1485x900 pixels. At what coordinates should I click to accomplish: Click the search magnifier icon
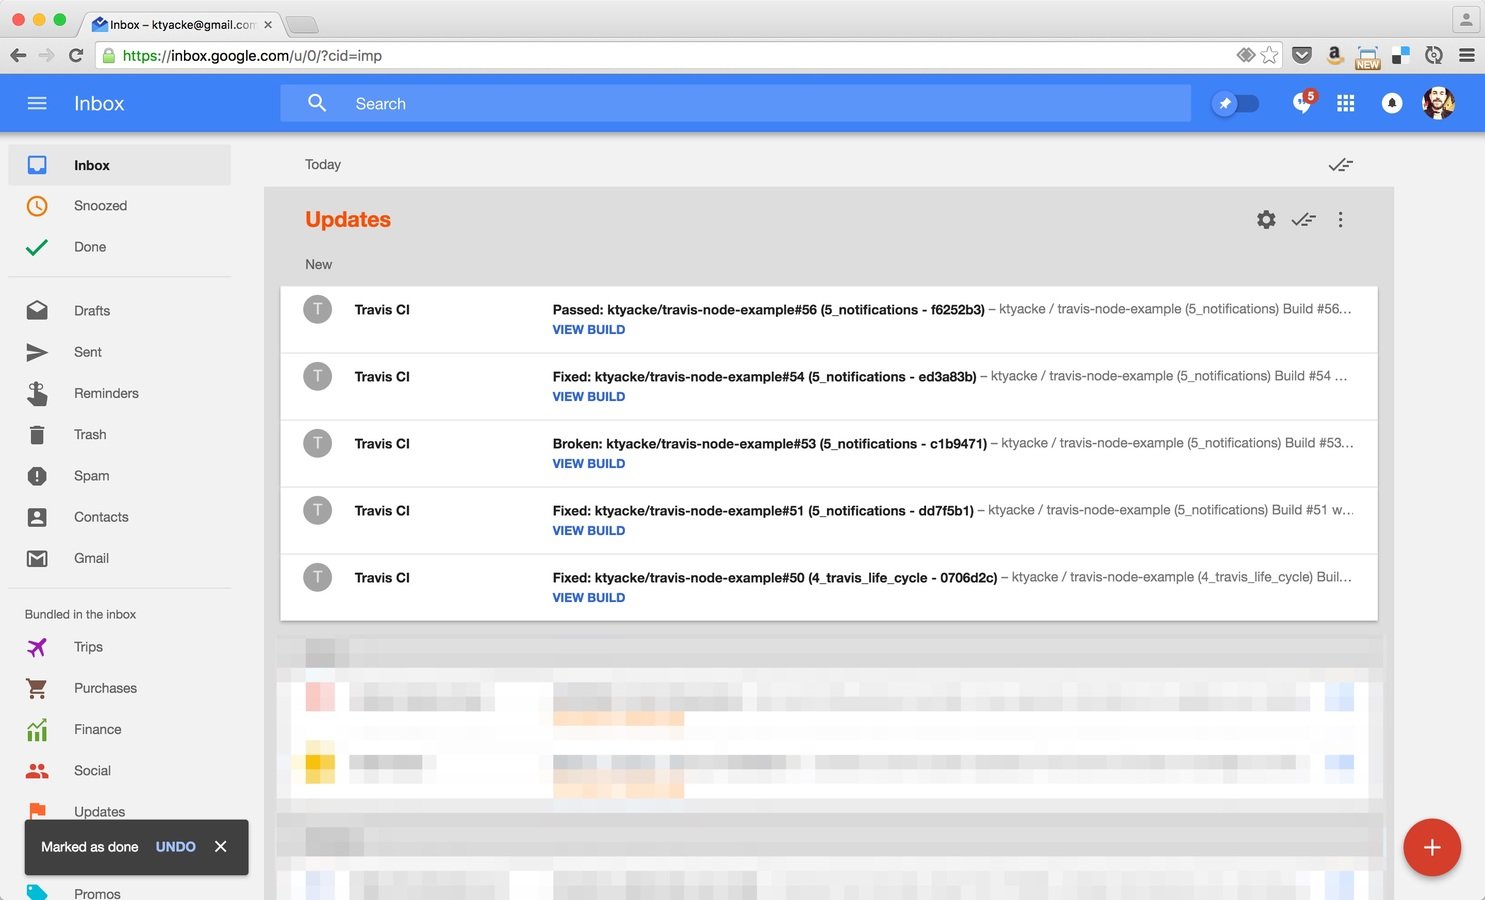tap(317, 103)
